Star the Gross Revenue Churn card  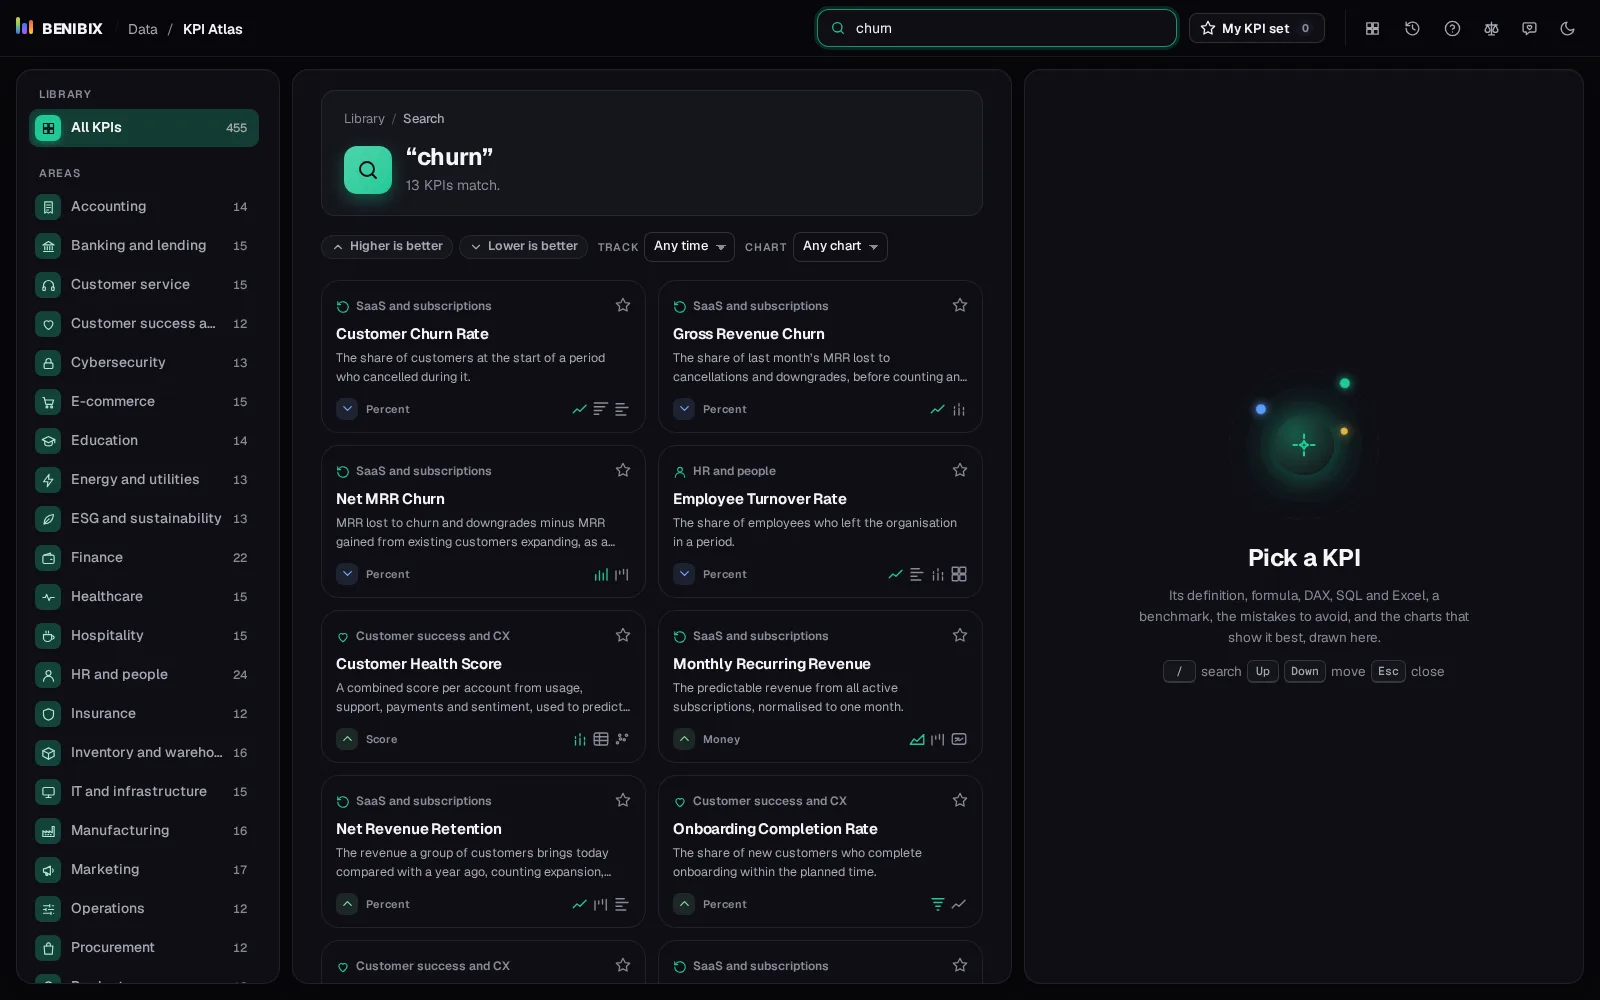tap(960, 305)
